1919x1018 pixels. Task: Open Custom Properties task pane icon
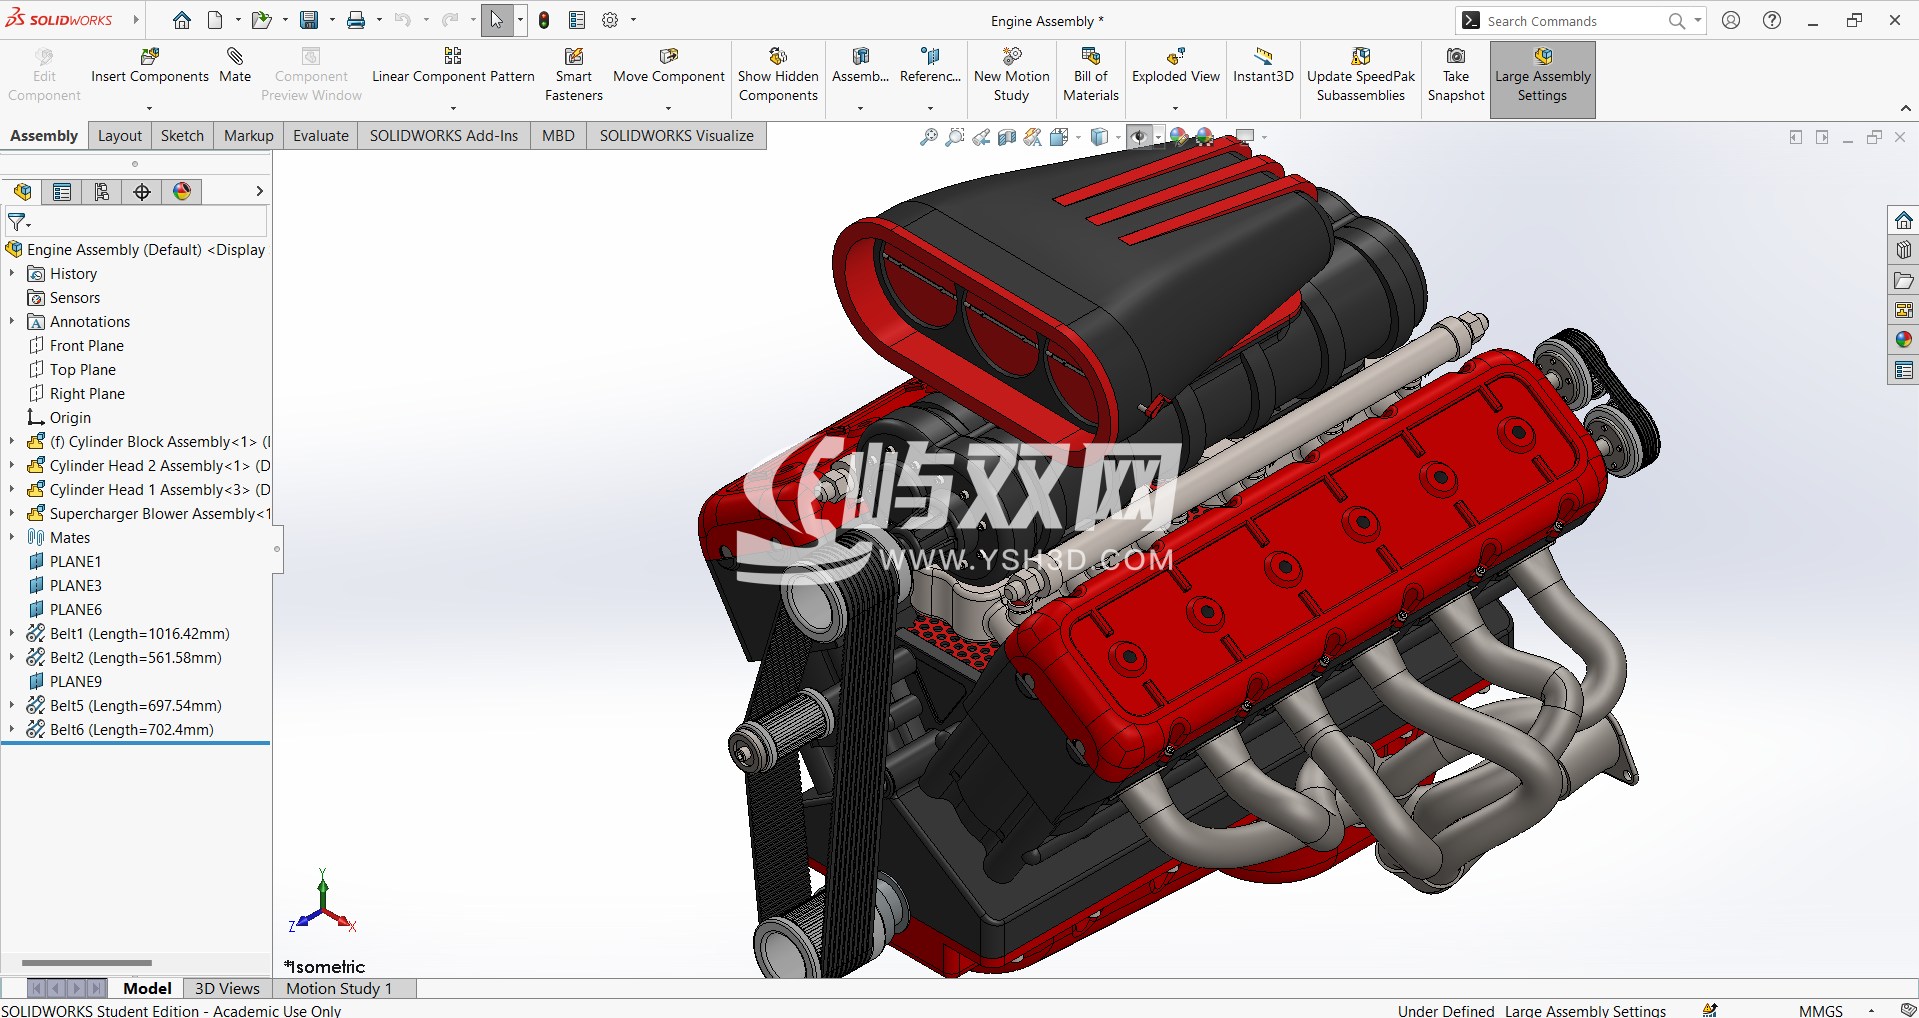click(x=1904, y=370)
